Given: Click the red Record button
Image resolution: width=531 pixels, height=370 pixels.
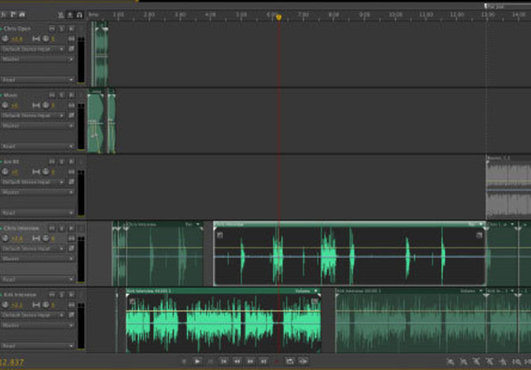Looking at the screenshot, I should [276, 361].
